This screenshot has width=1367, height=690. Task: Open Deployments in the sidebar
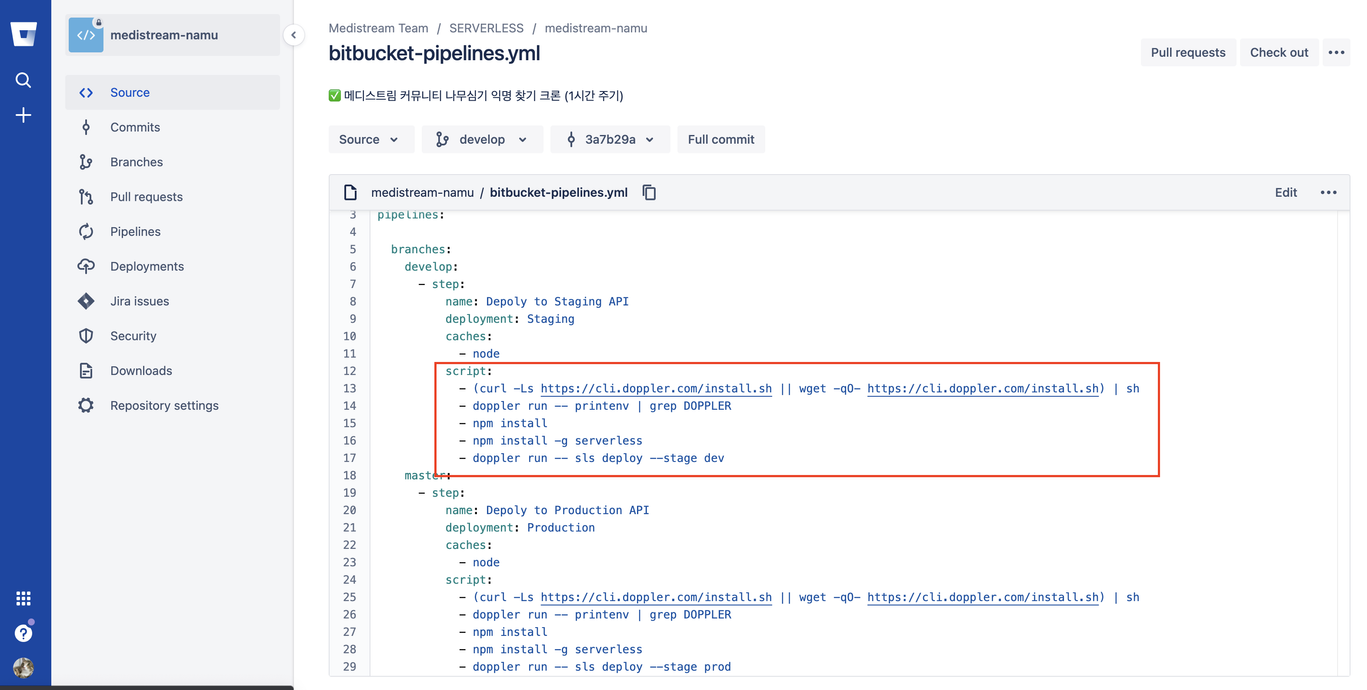173,266
